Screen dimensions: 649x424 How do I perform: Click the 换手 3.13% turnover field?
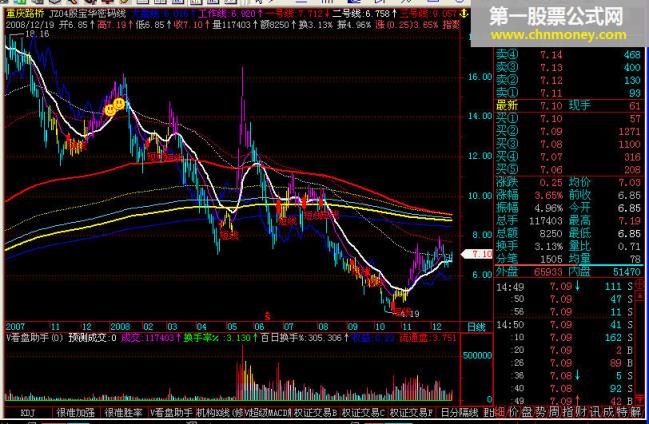click(x=530, y=246)
